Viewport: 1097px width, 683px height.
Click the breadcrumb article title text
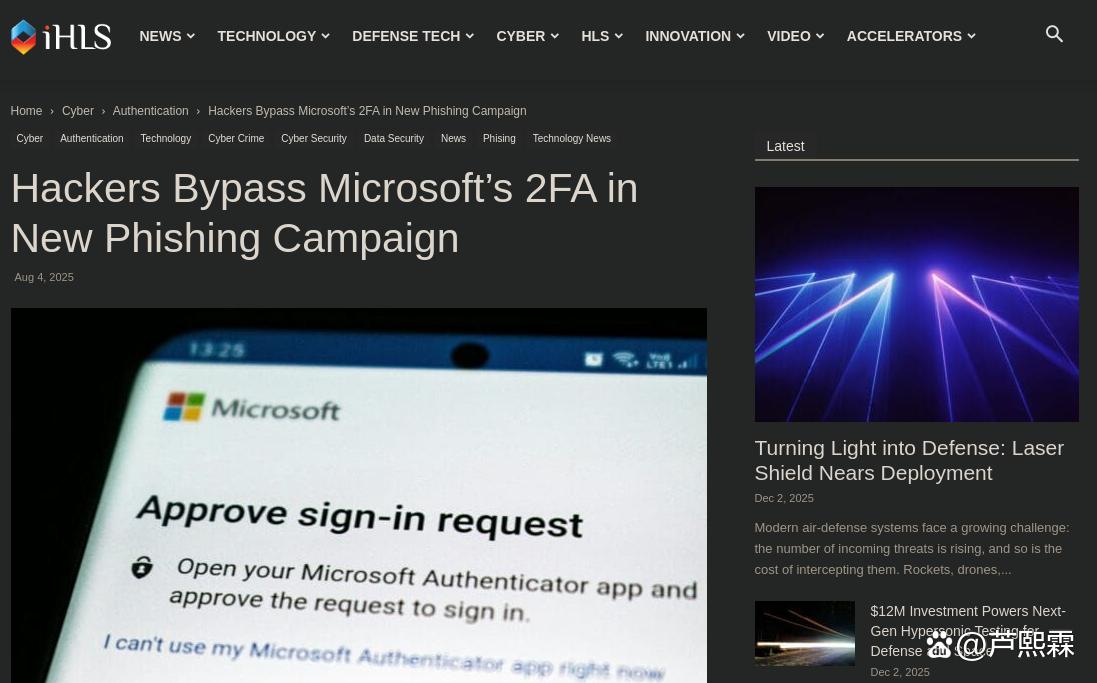[367, 111]
